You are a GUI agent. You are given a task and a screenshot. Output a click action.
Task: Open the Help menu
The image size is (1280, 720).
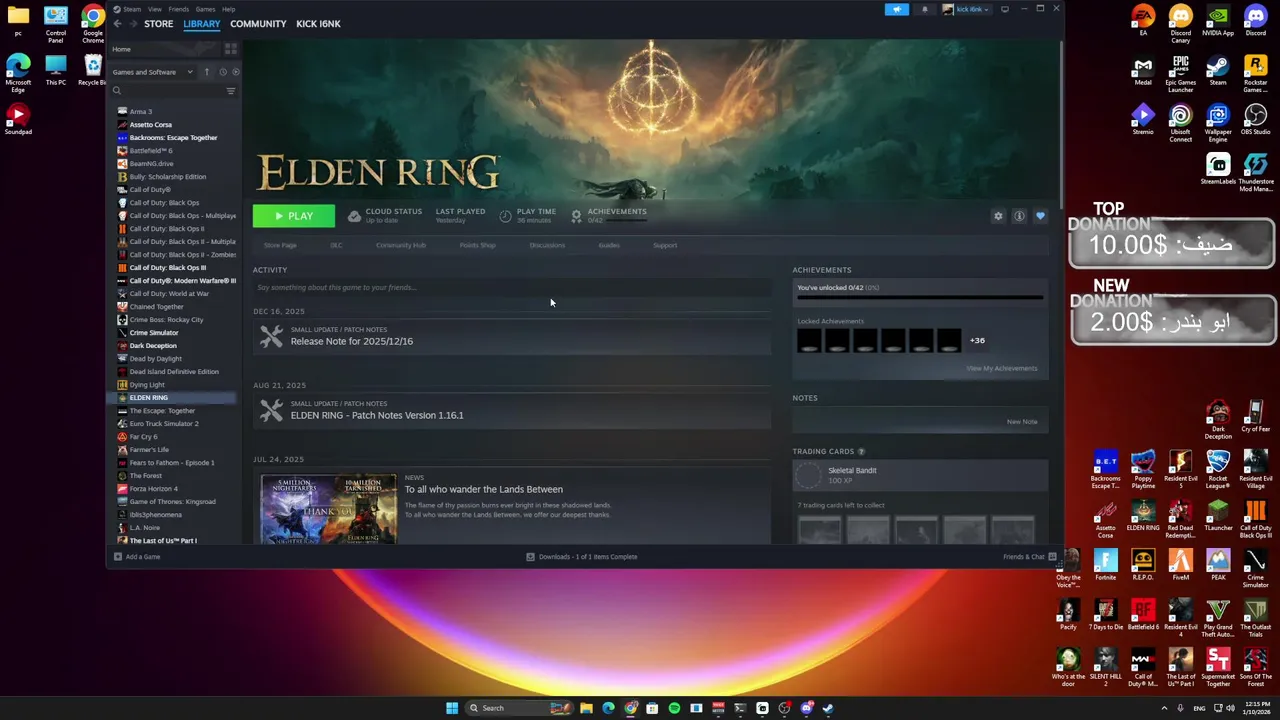pos(228,9)
